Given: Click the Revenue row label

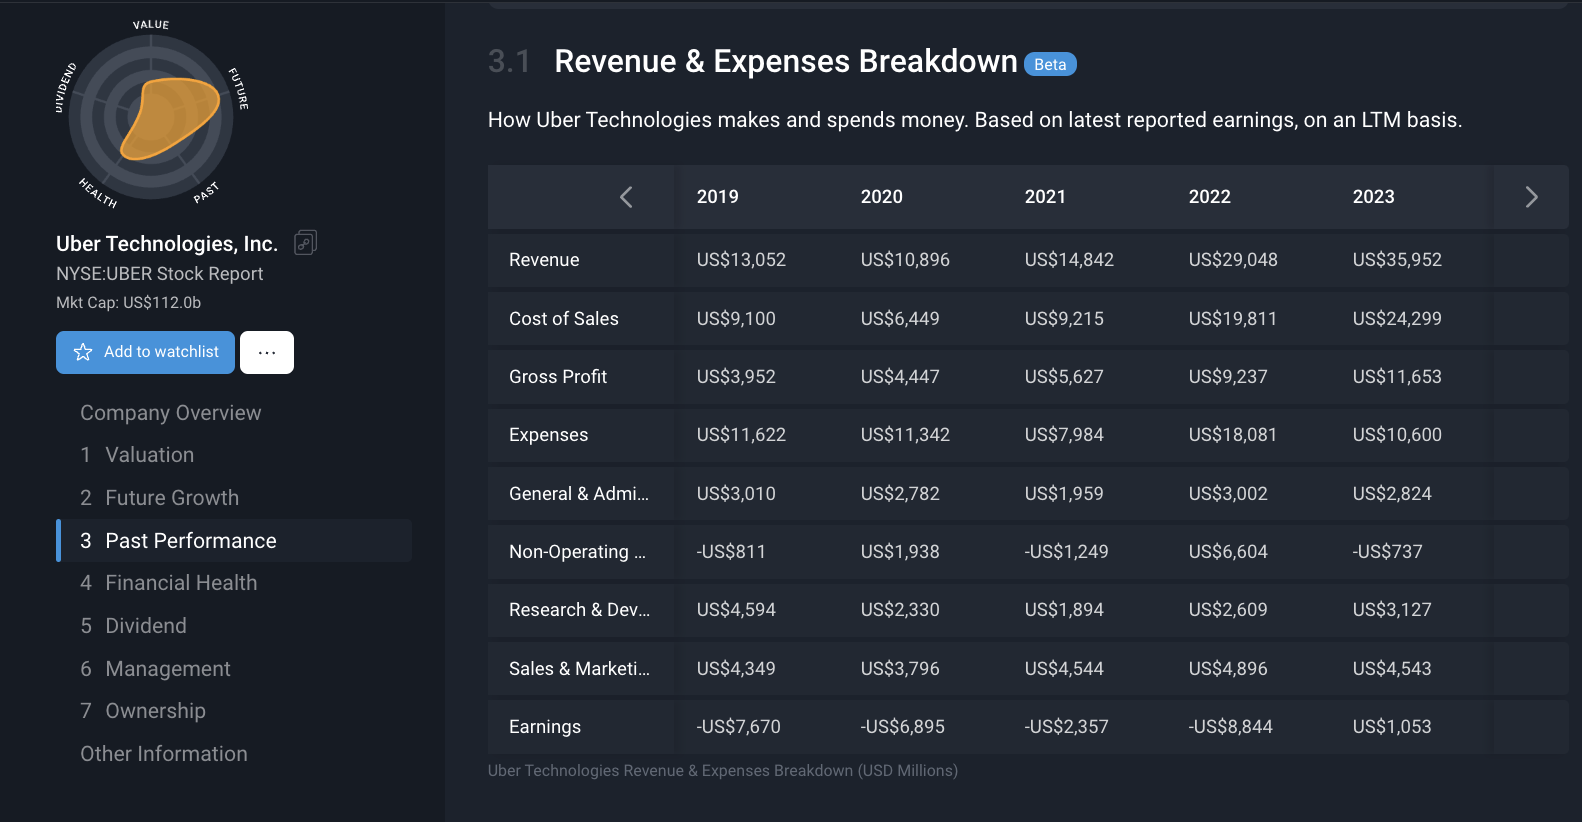Looking at the screenshot, I should point(544,260).
